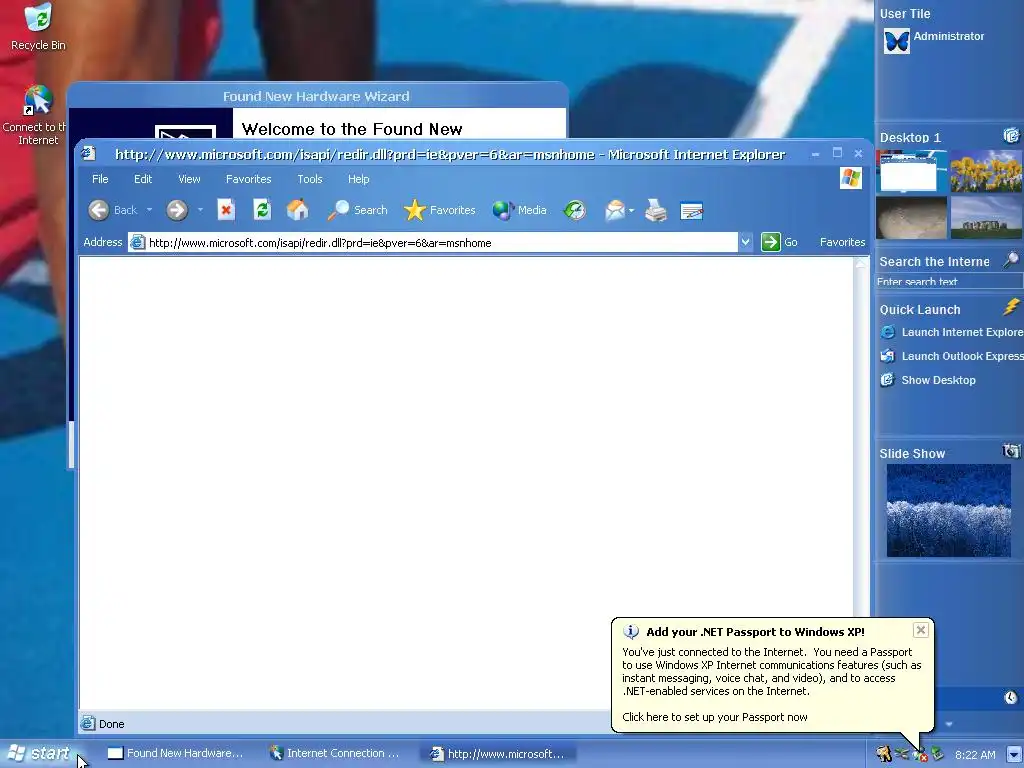Click the Back arrow in Internet Explorer

[x=99, y=210]
